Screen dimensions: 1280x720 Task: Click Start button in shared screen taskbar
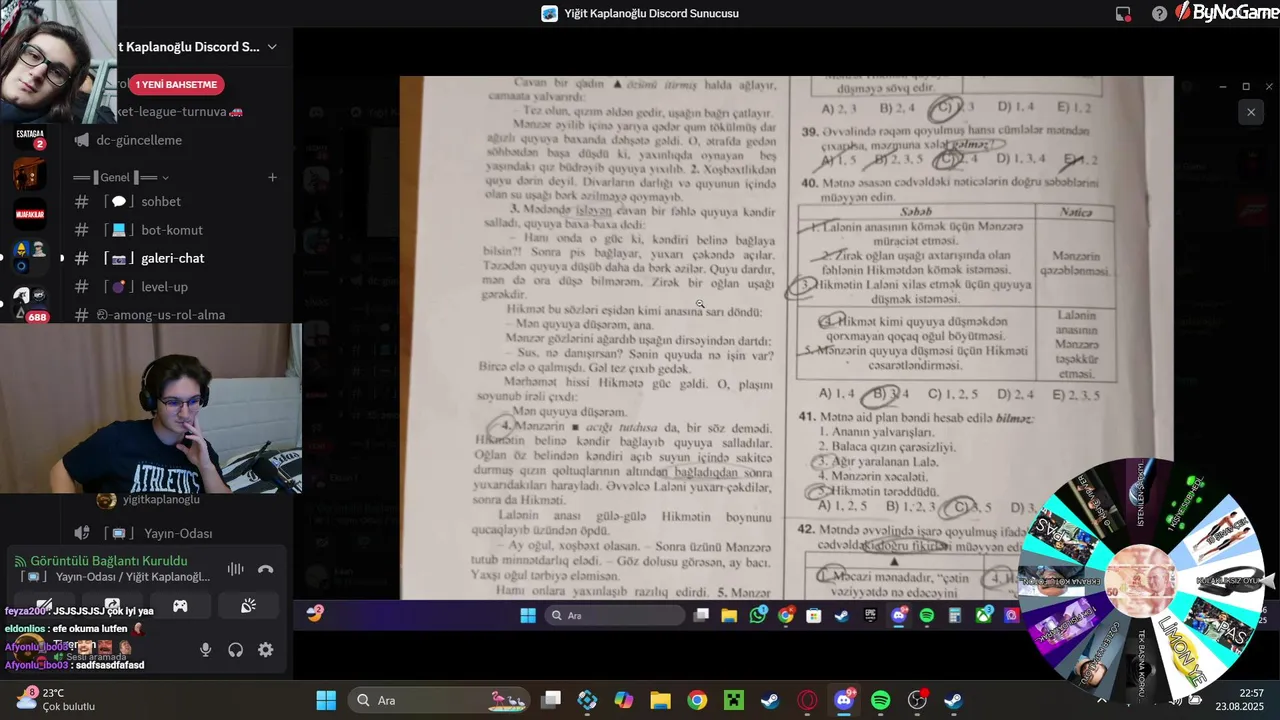click(528, 615)
